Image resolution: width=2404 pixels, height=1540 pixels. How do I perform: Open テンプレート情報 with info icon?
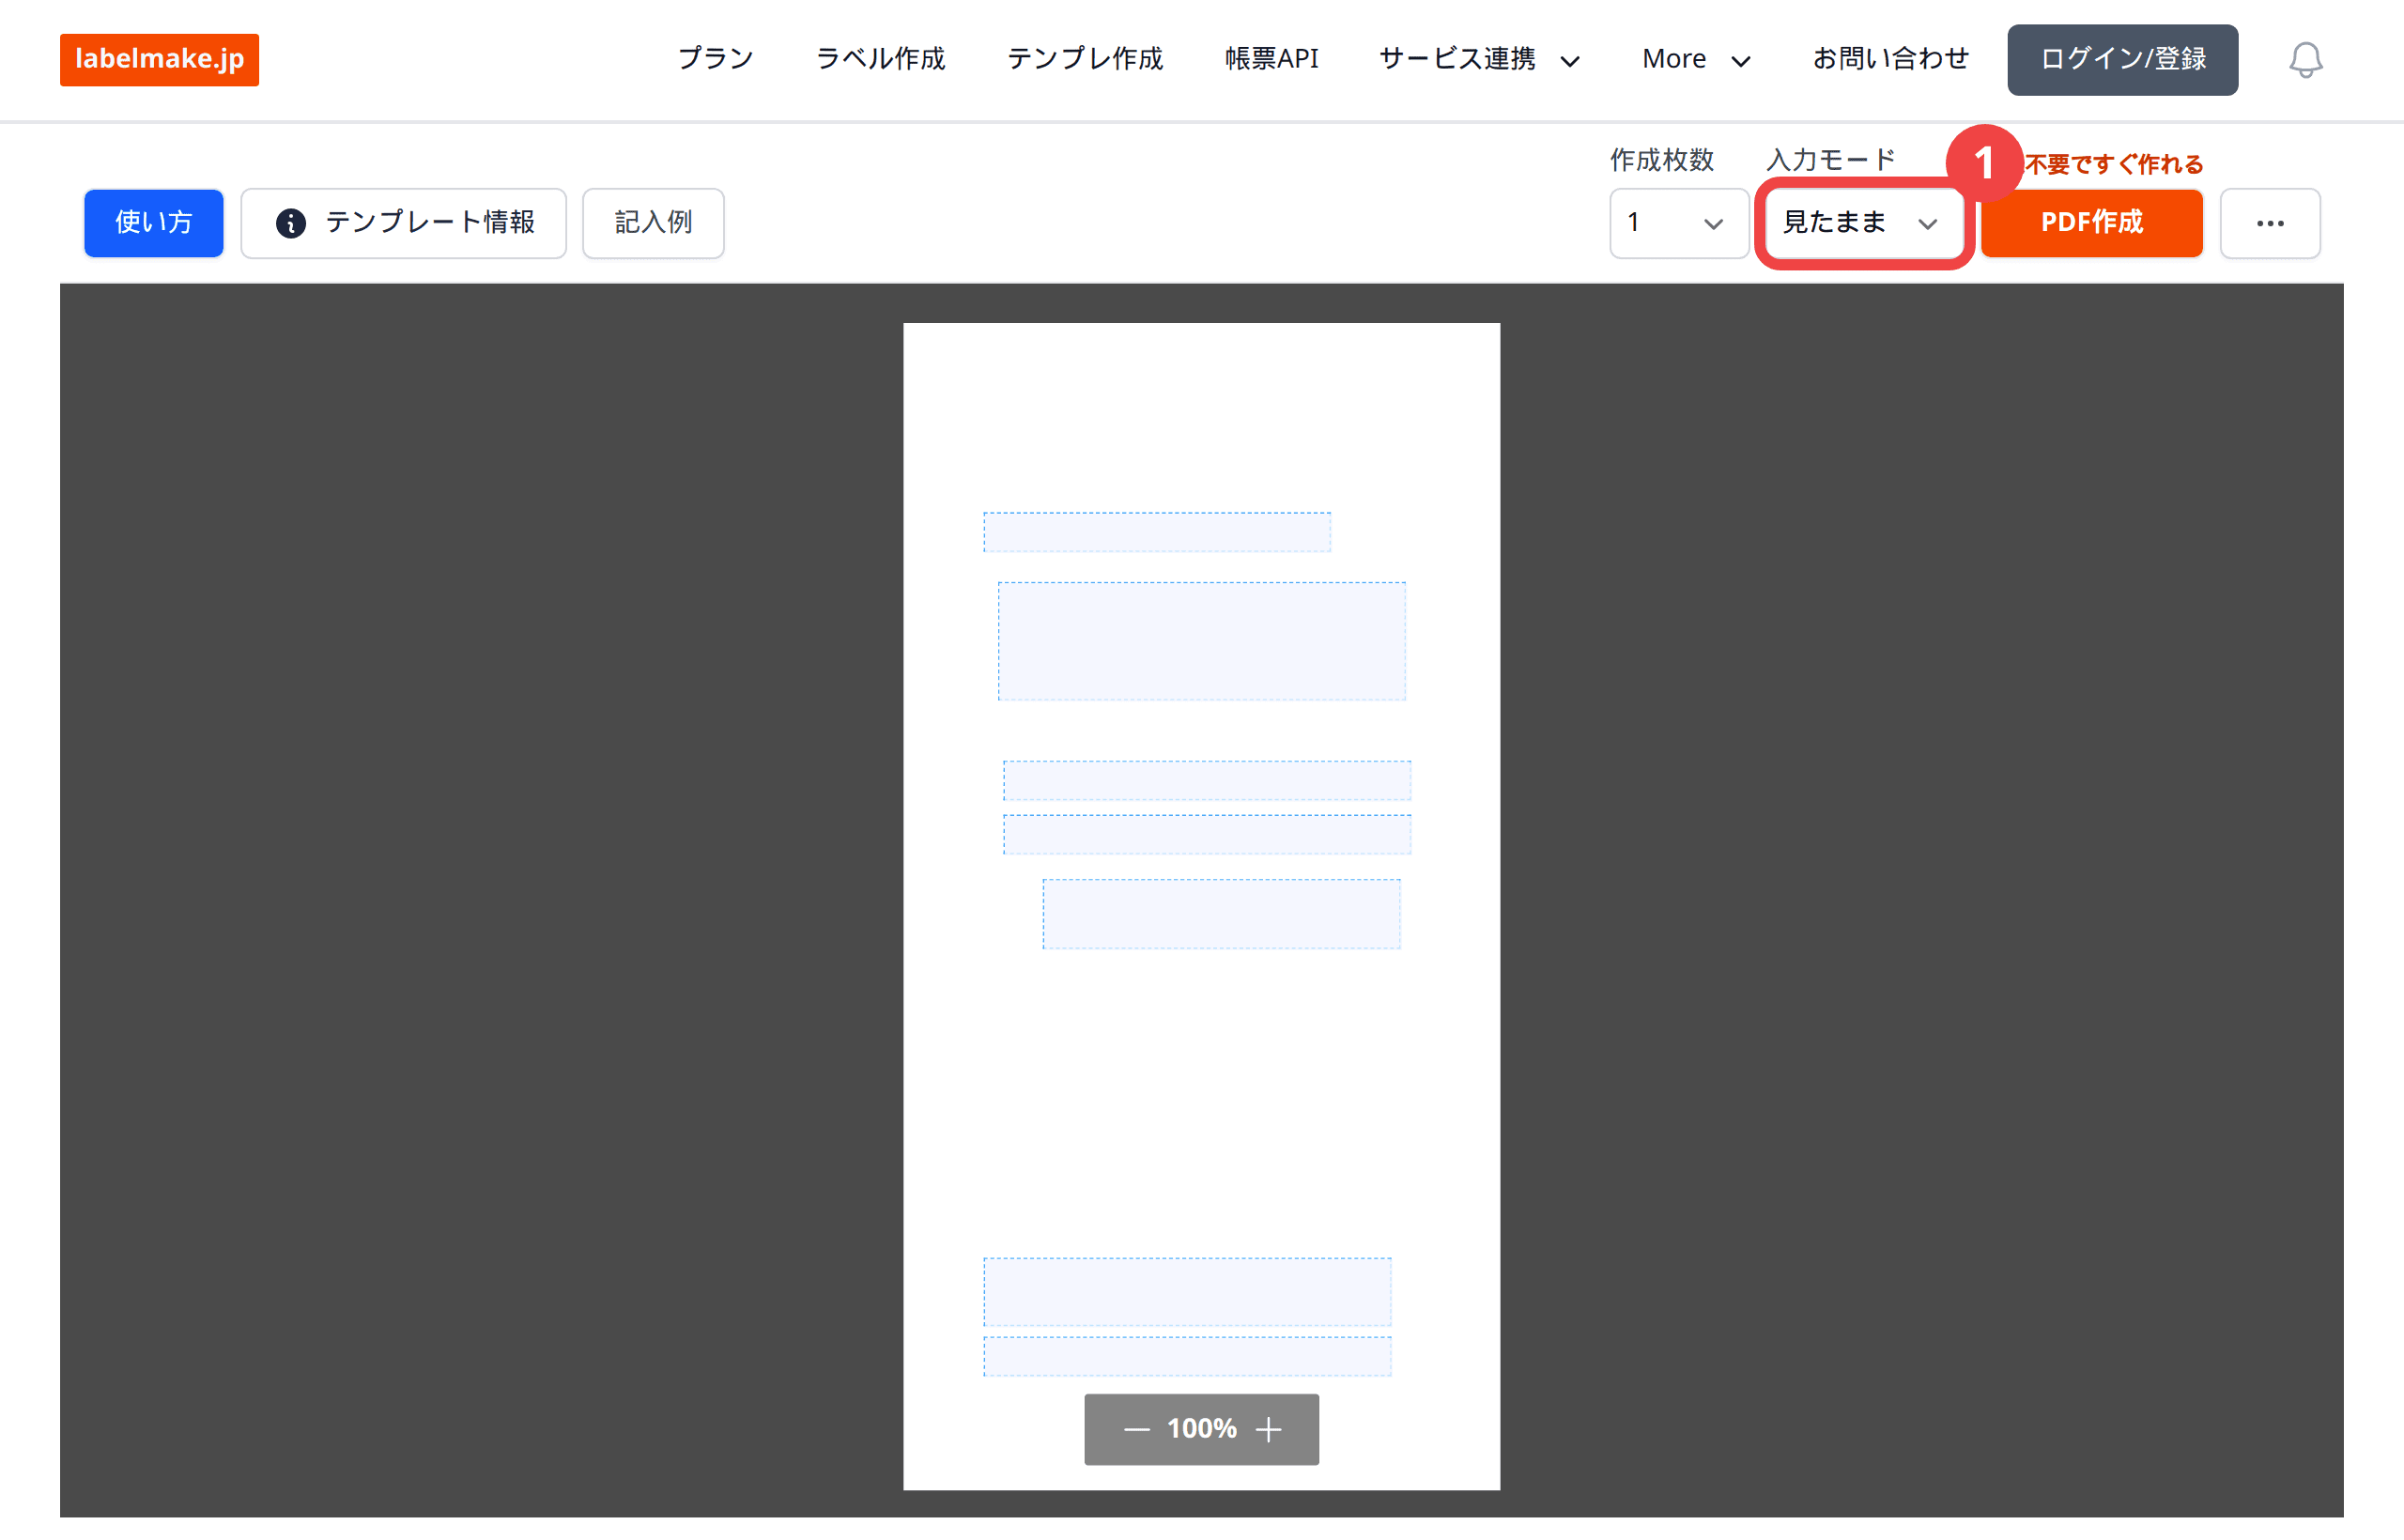[403, 222]
